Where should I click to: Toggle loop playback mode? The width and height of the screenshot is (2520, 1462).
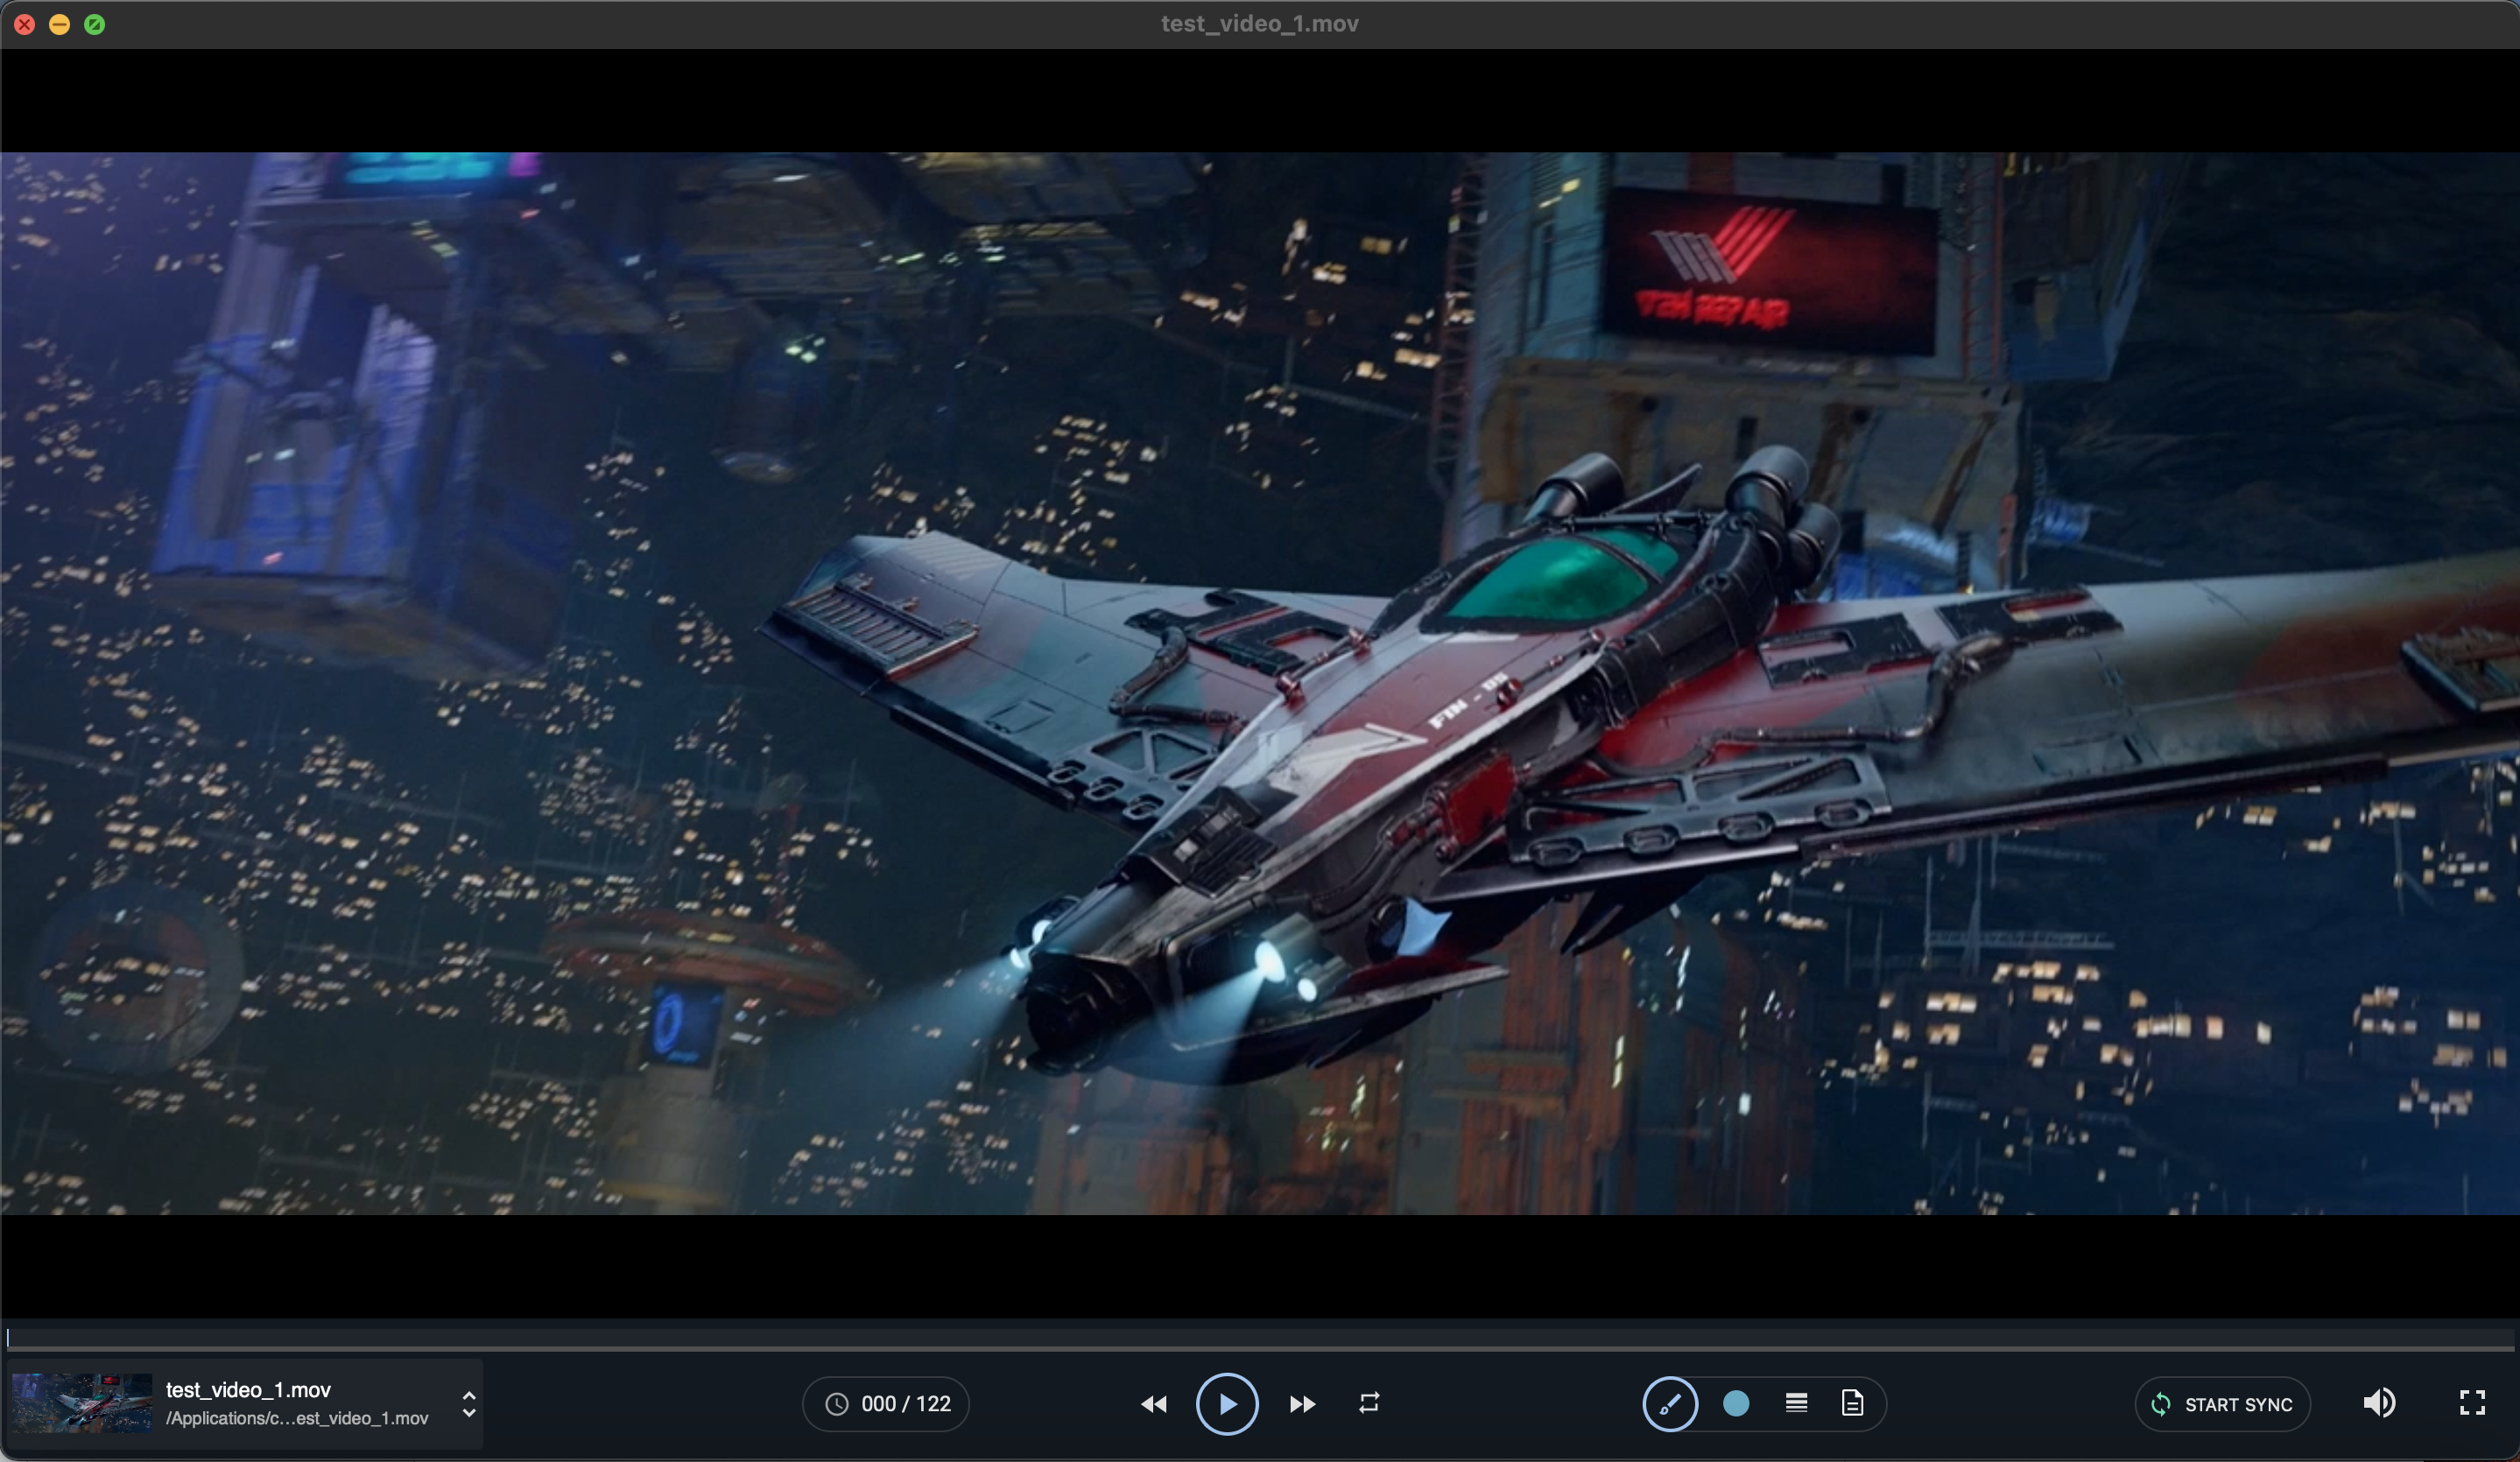click(1369, 1403)
